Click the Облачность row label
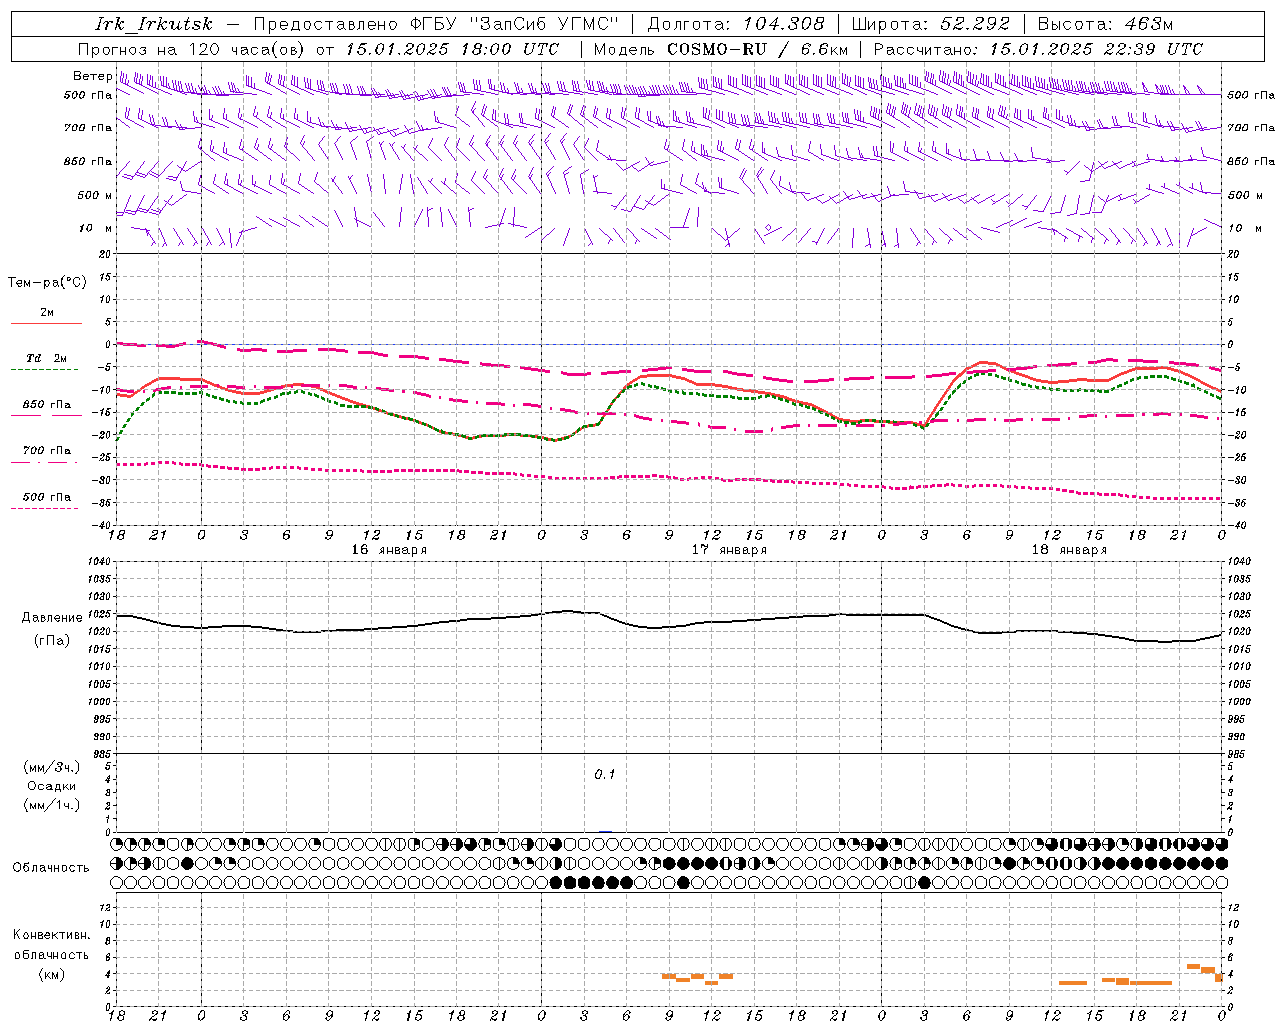The width and height of the screenshot is (1280, 1024). [51, 868]
